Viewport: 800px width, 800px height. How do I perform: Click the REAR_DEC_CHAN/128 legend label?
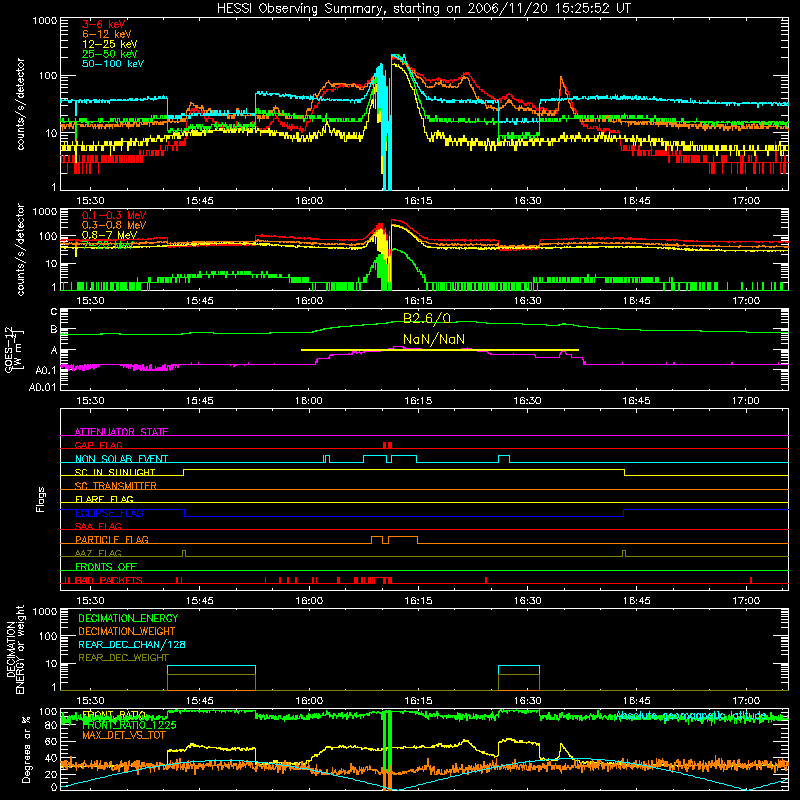132,644
